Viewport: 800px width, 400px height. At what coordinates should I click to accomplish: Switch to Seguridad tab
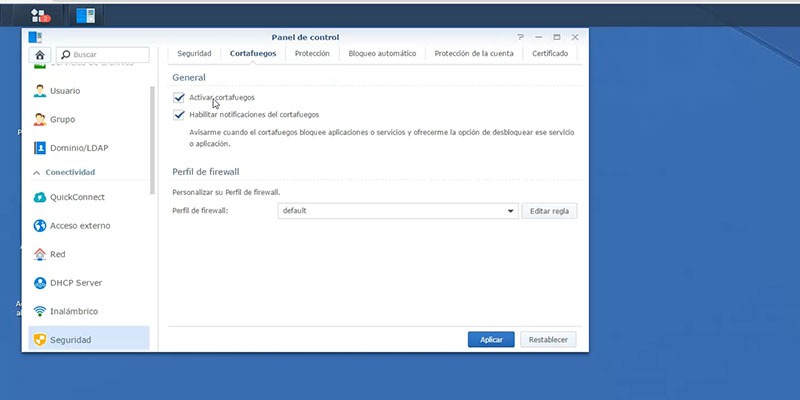point(194,54)
